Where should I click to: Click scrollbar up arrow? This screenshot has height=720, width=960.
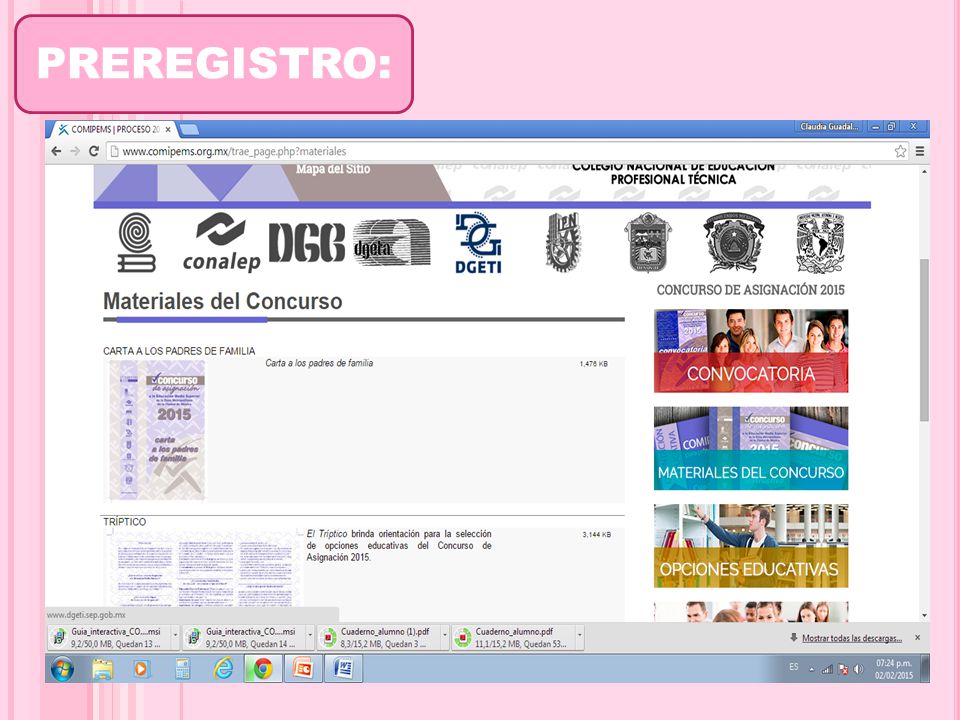pyautogui.click(x=924, y=172)
